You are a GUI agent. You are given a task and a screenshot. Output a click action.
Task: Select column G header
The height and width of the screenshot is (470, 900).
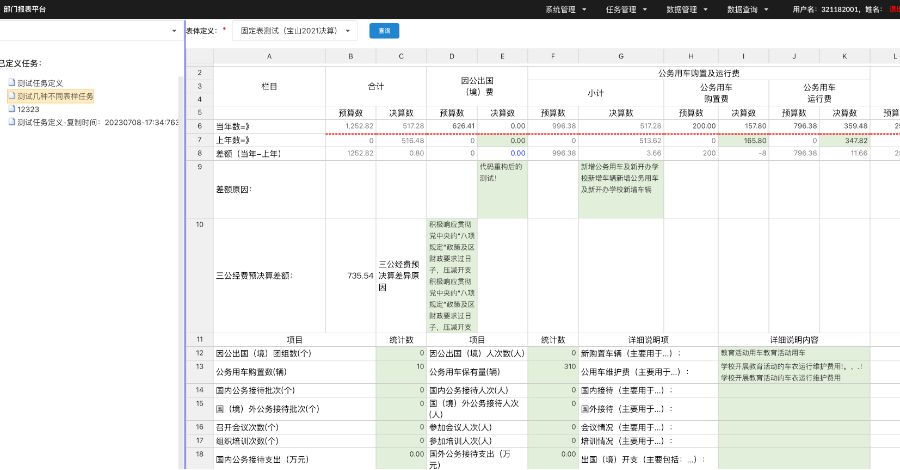click(621, 56)
